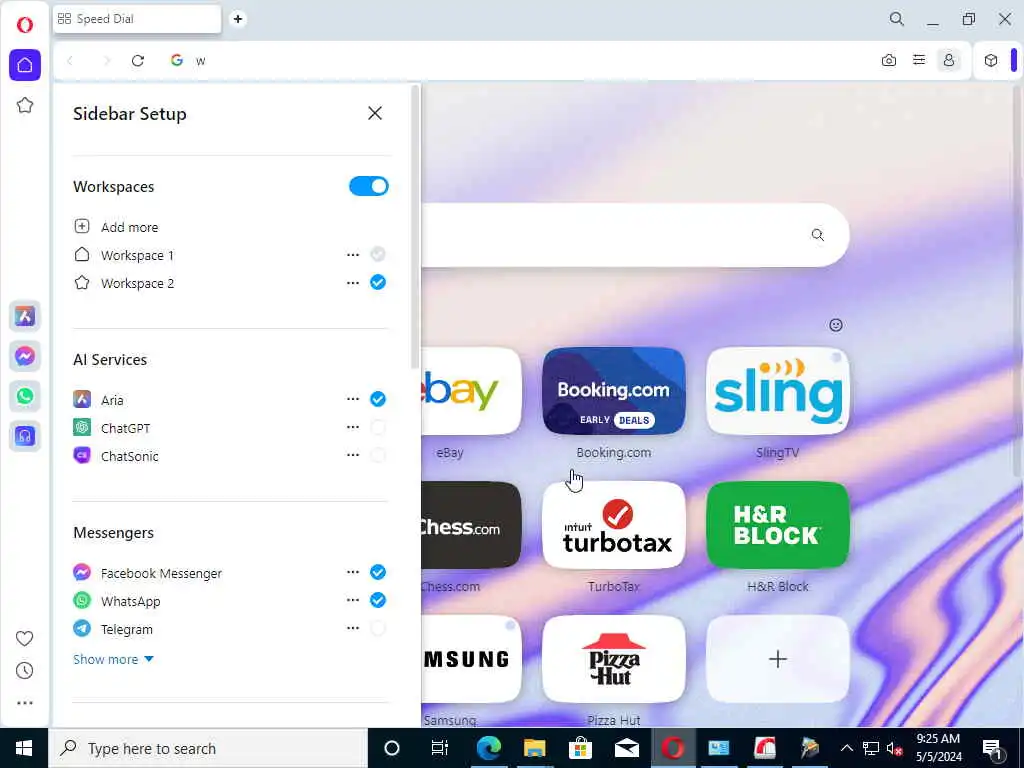Open the Booking.com speed dial tile
This screenshot has height=768, width=1024.
(x=614, y=391)
